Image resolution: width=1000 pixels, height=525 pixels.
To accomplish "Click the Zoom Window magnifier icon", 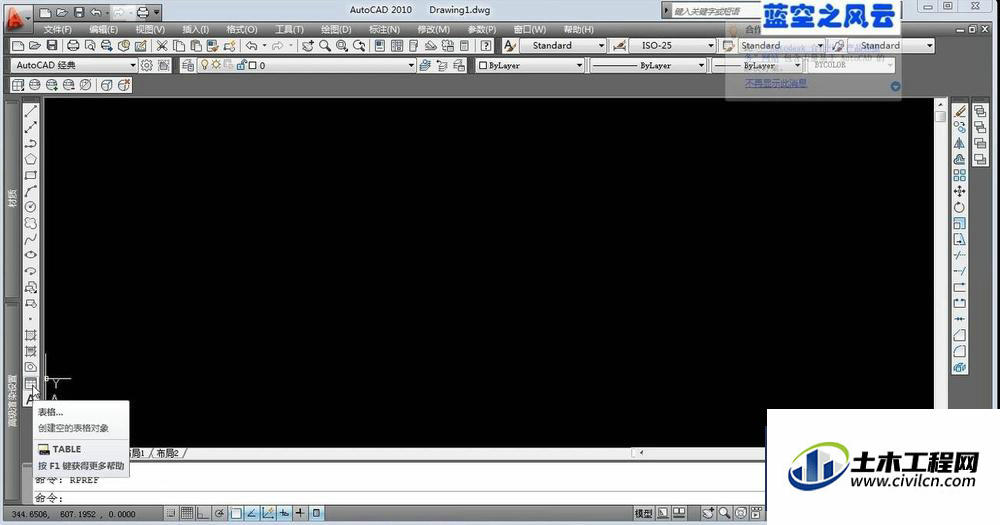I will coord(342,46).
